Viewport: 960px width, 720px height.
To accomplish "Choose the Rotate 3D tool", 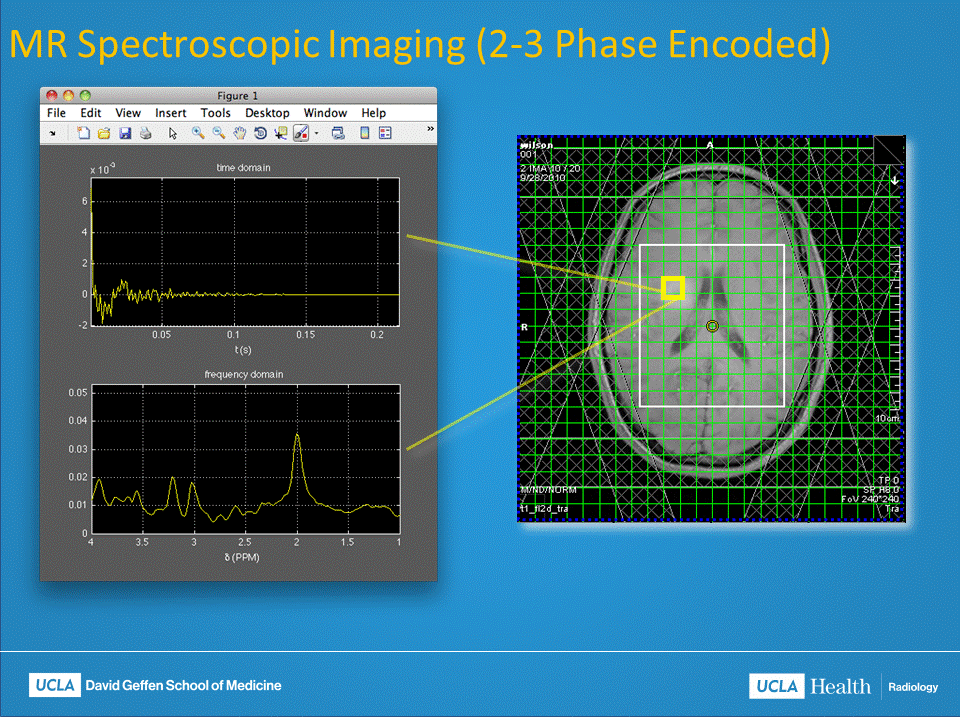I will pyautogui.click(x=260, y=133).
